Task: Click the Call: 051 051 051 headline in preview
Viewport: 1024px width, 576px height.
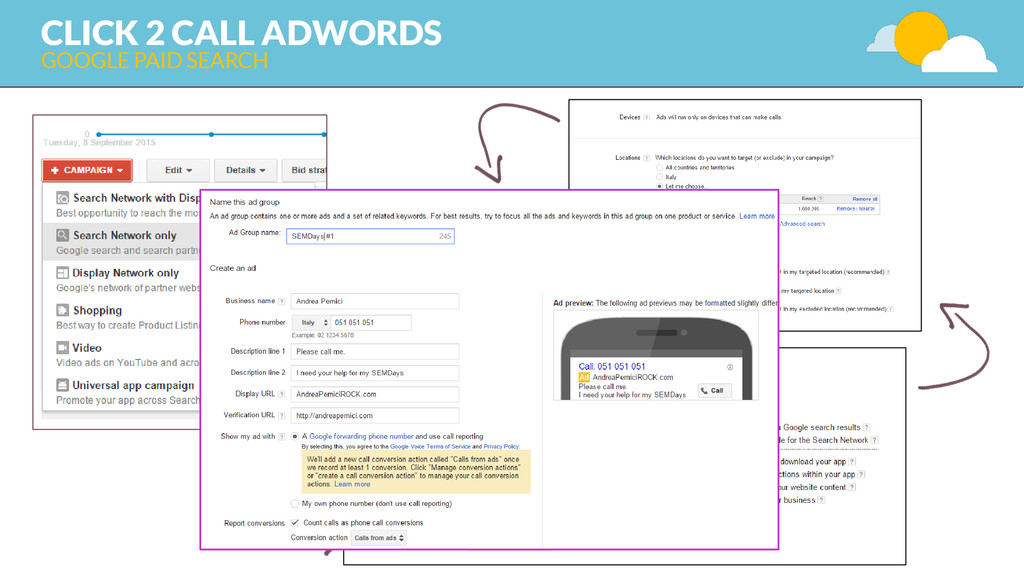Action: click(611, 366)
